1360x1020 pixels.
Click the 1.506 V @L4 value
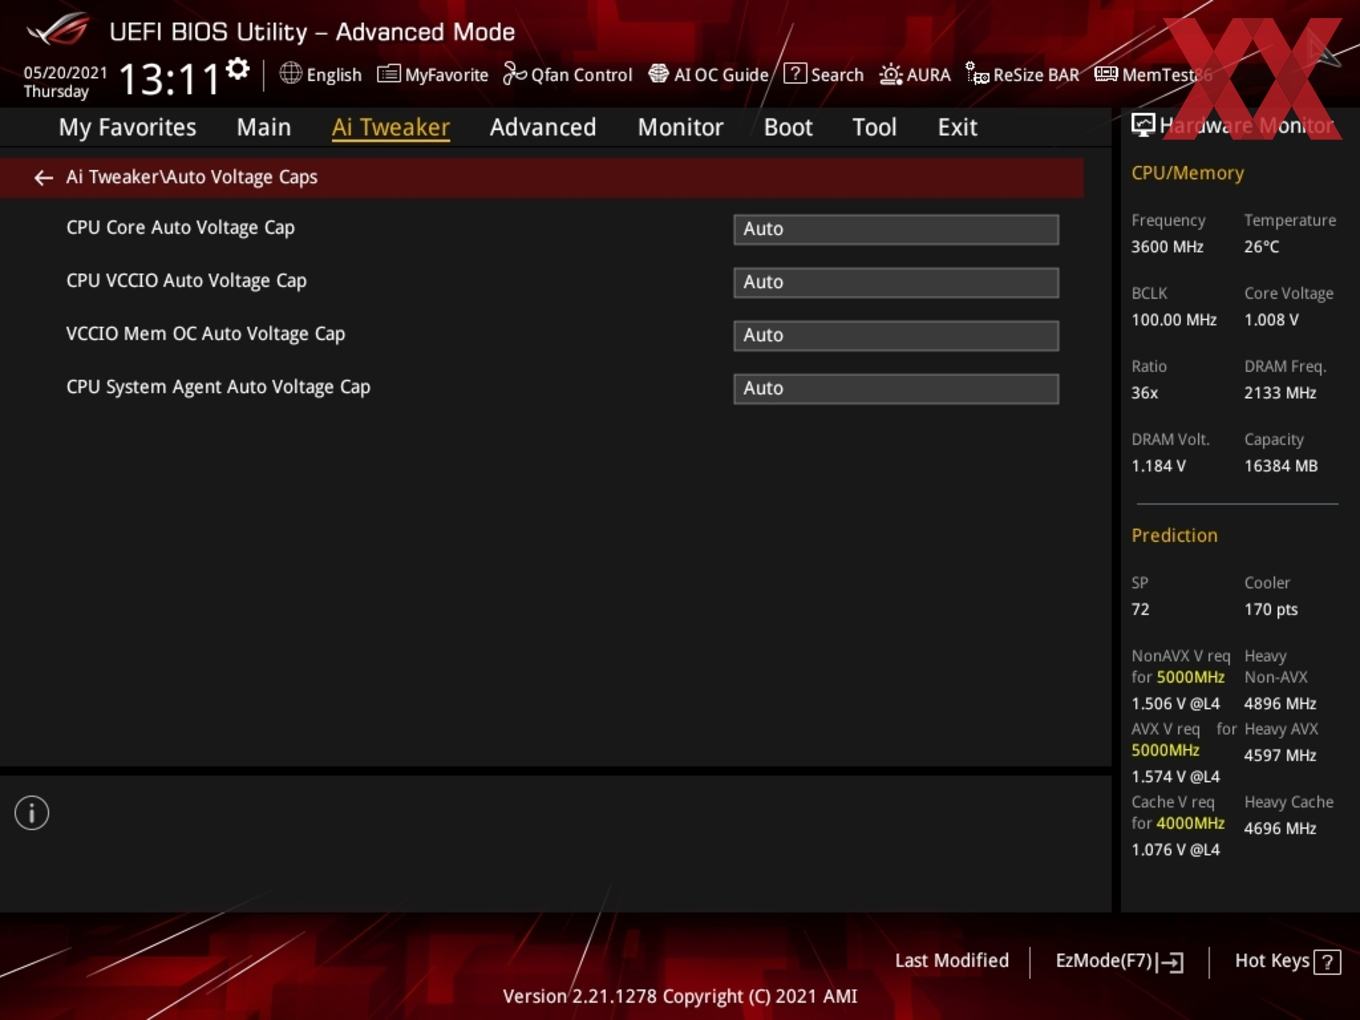(x=1175, y=704)
